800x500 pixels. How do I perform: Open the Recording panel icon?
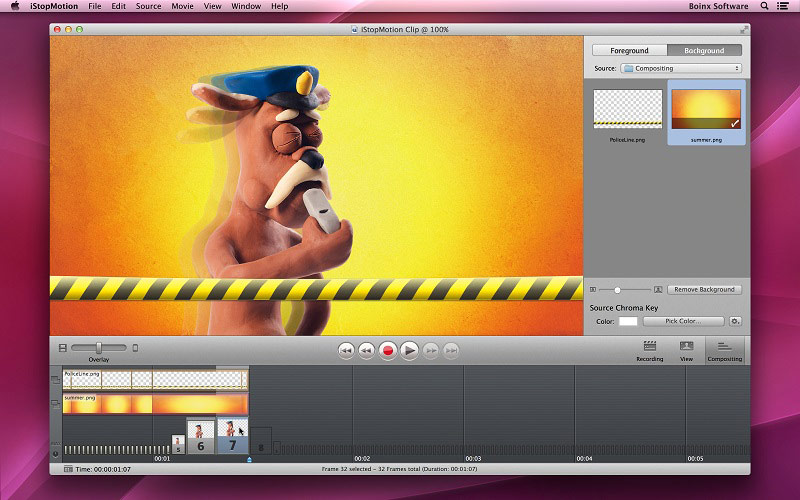pos(649,351)
